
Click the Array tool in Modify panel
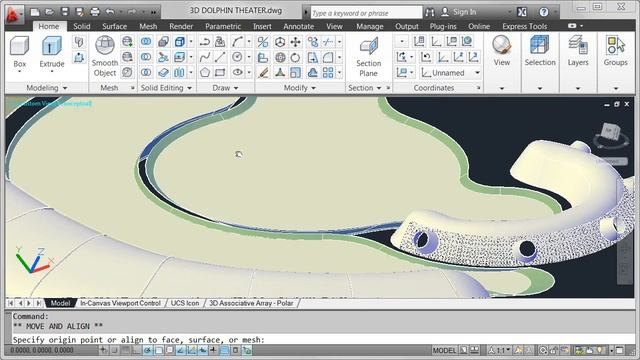point(328,73)
